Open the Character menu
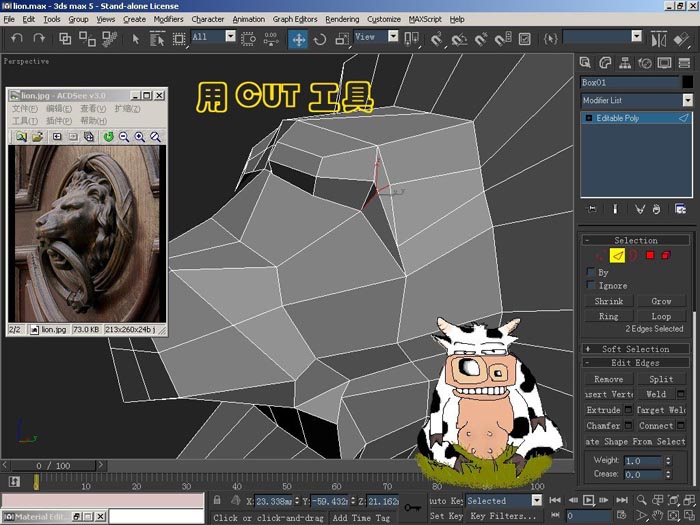 tap(208, 19)
